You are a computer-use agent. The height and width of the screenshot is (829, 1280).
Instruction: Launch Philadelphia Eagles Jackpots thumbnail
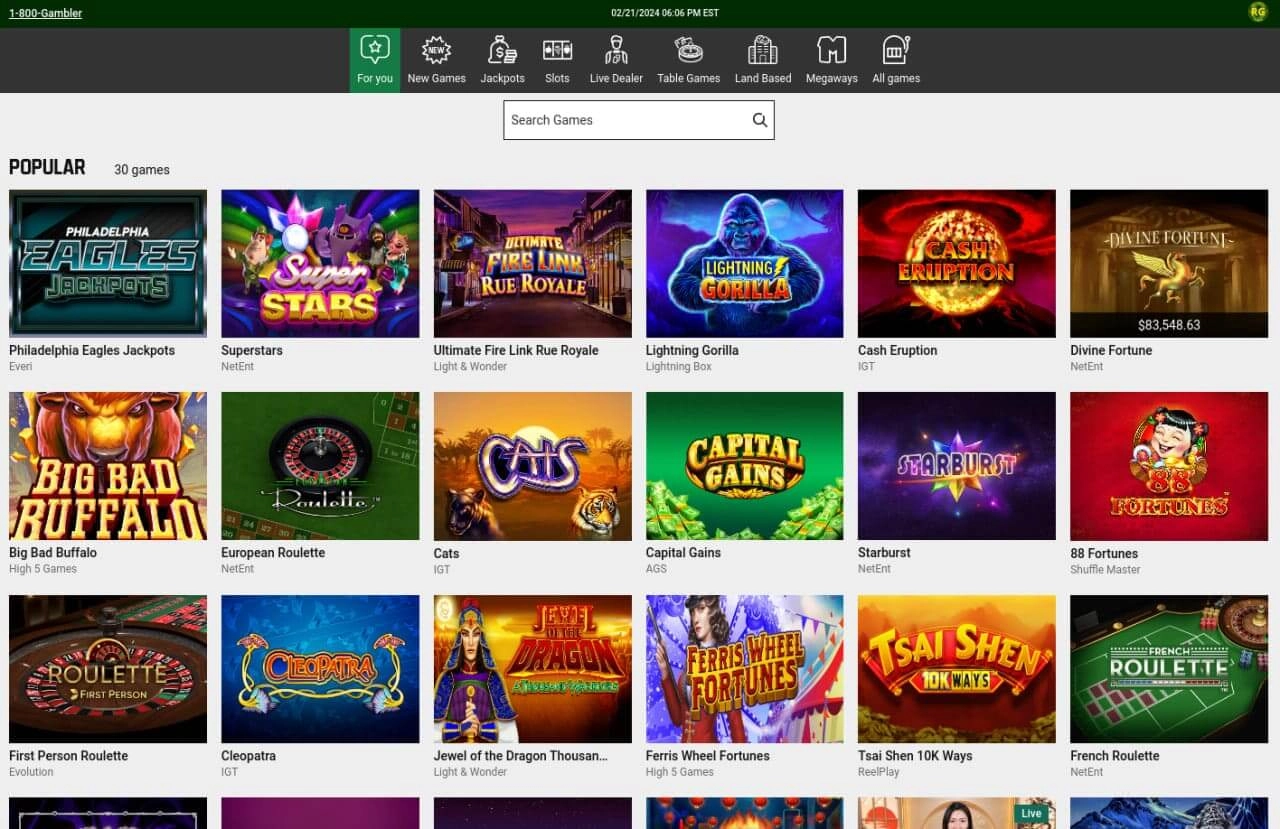[x=108, y=264]
